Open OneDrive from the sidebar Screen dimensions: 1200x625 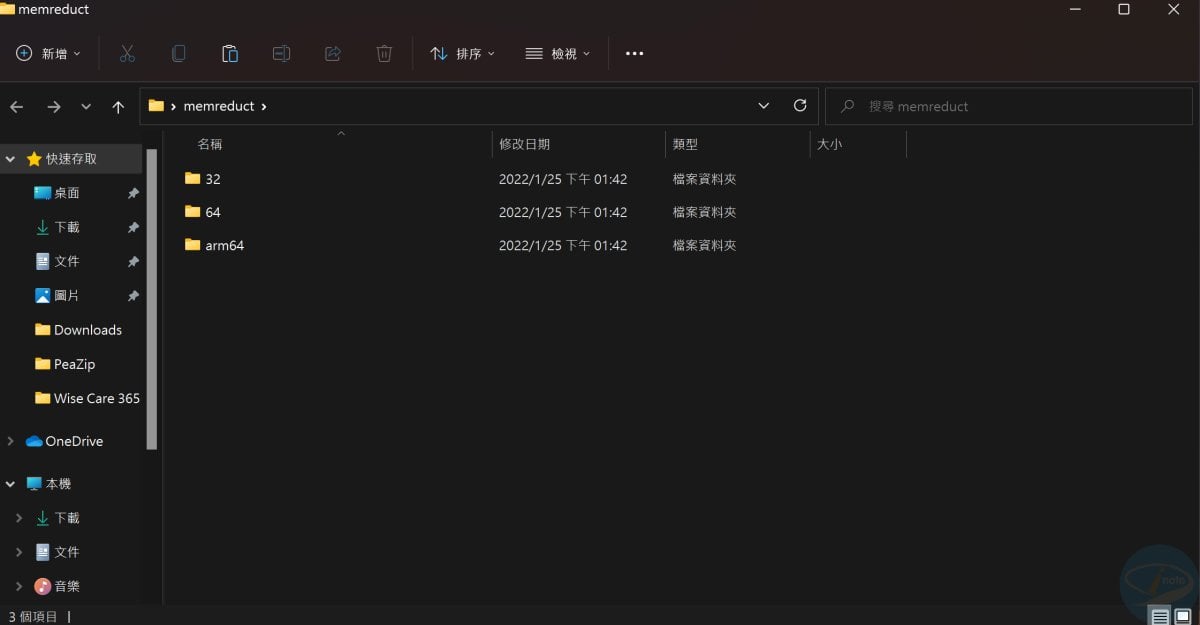click(75, 441)
